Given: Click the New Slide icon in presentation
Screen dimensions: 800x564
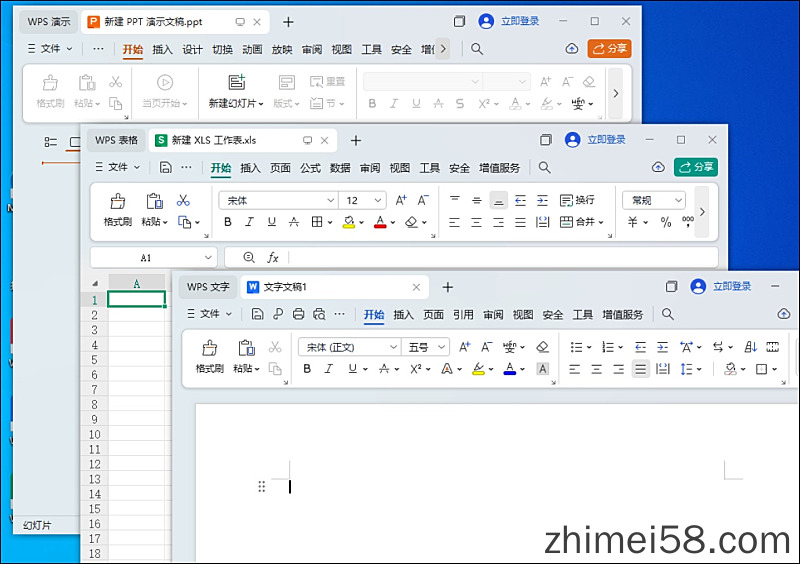Looking at the screenshot, I should [x=236, y=83].
